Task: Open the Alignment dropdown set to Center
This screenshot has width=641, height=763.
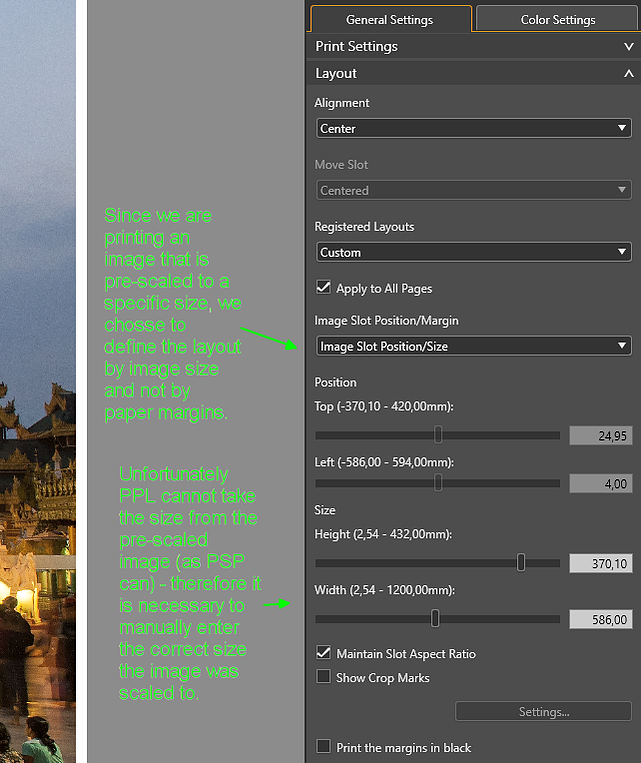Action: (x=474, y=128)
